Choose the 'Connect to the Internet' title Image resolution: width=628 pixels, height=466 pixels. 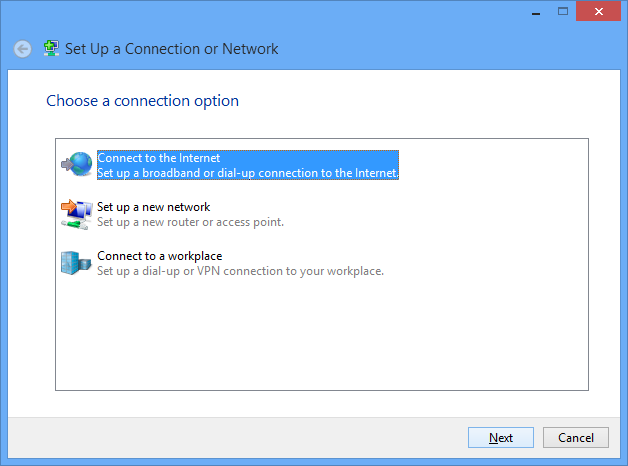[x=159, y=158]
